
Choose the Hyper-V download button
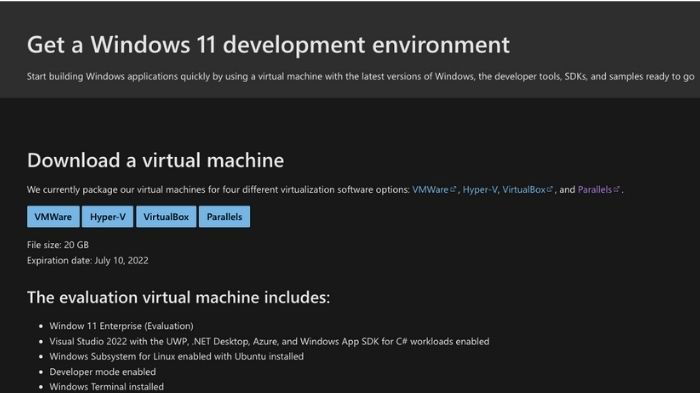click(108, 217)
